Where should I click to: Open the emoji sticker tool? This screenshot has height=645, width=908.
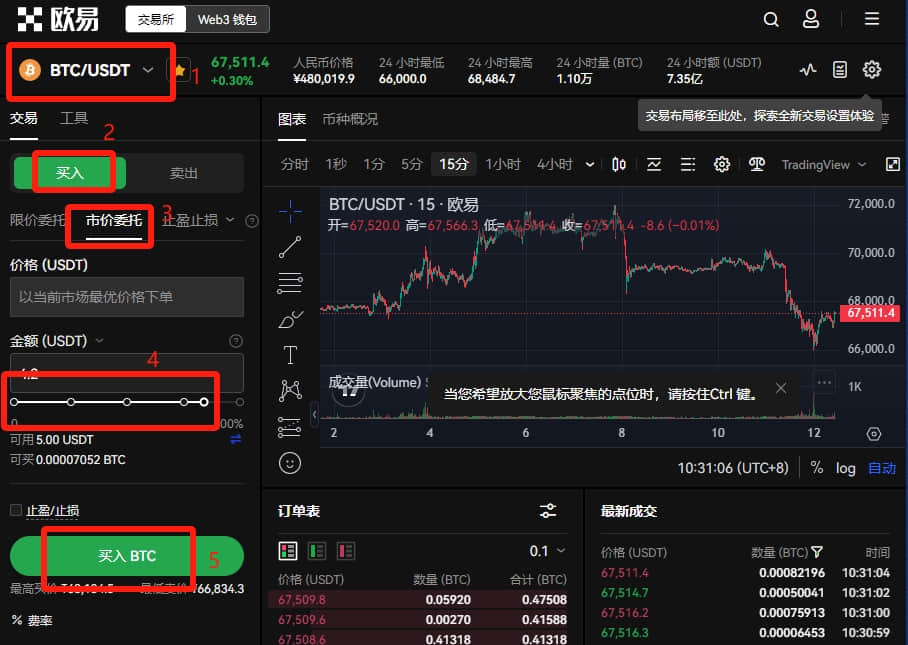(290, 463)
